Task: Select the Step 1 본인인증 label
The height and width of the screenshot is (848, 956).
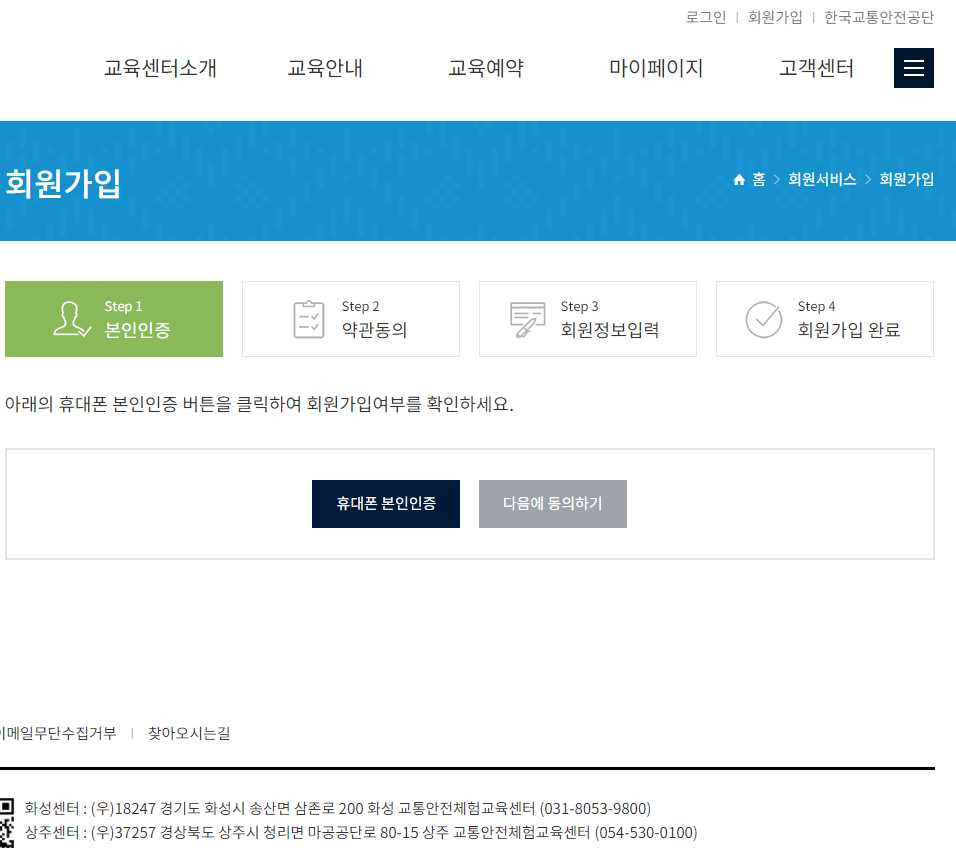Action: 137,319
